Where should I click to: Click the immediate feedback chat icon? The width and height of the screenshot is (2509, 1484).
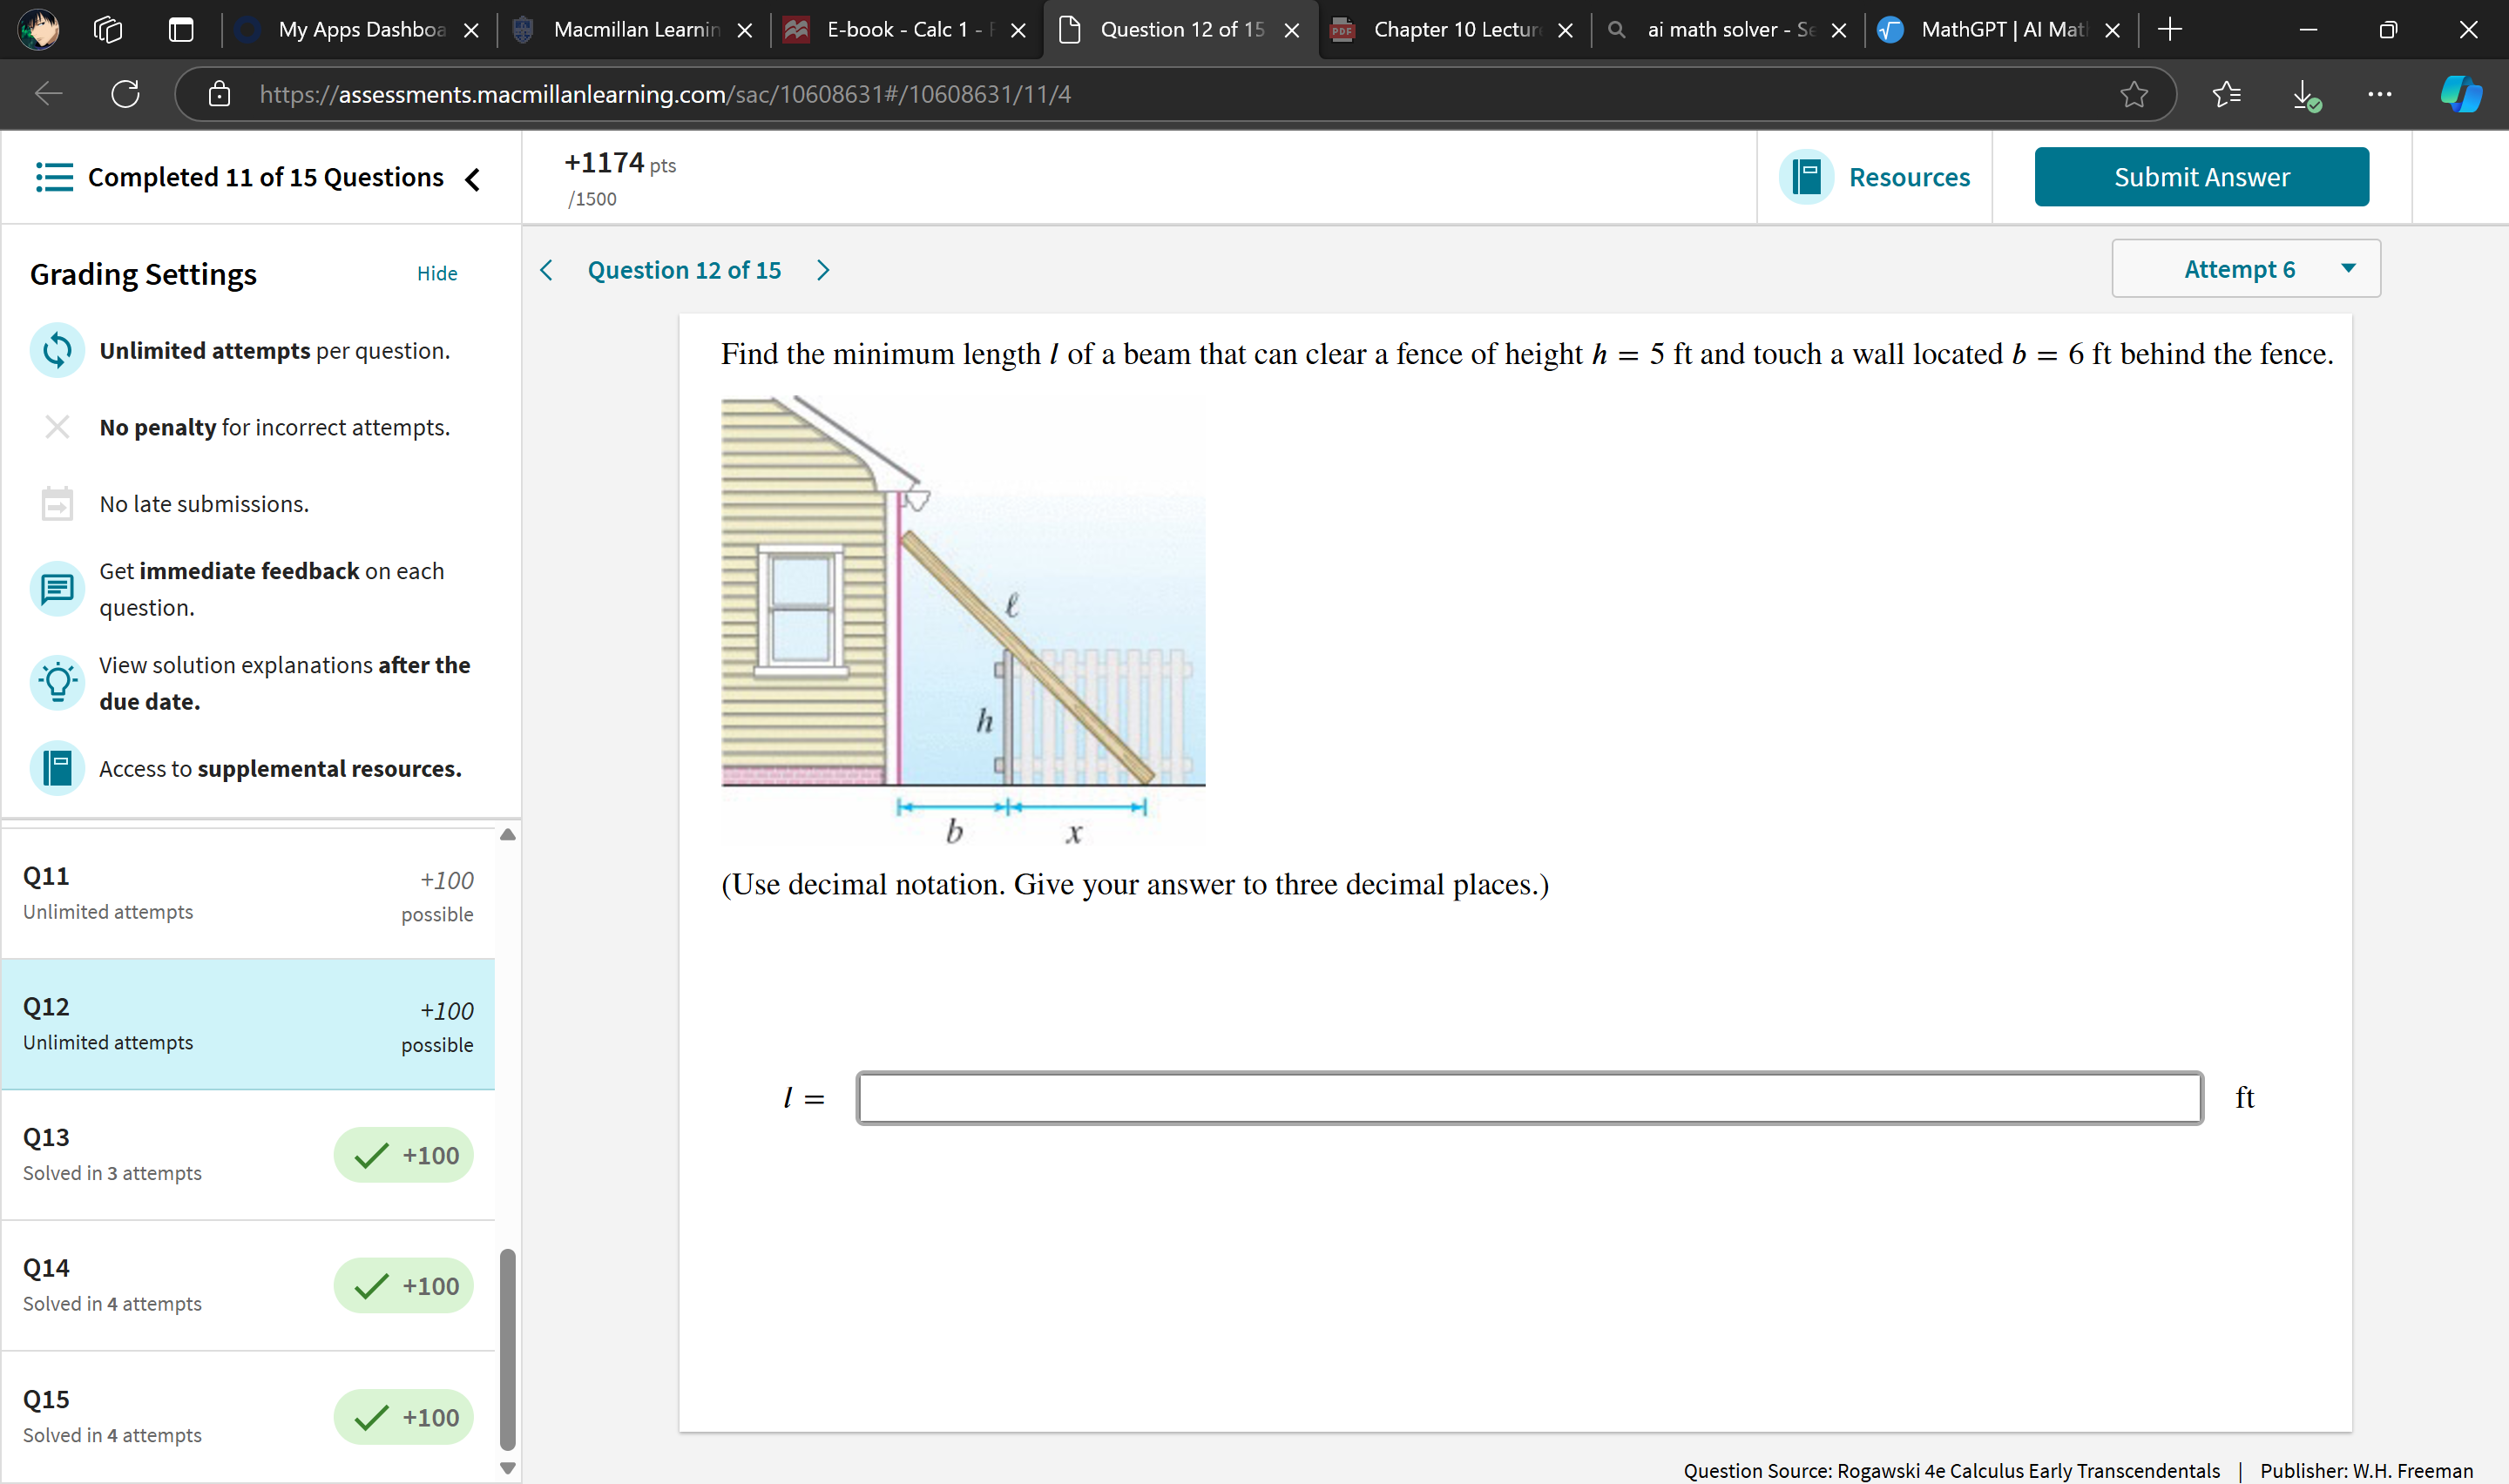pos(57,589)
